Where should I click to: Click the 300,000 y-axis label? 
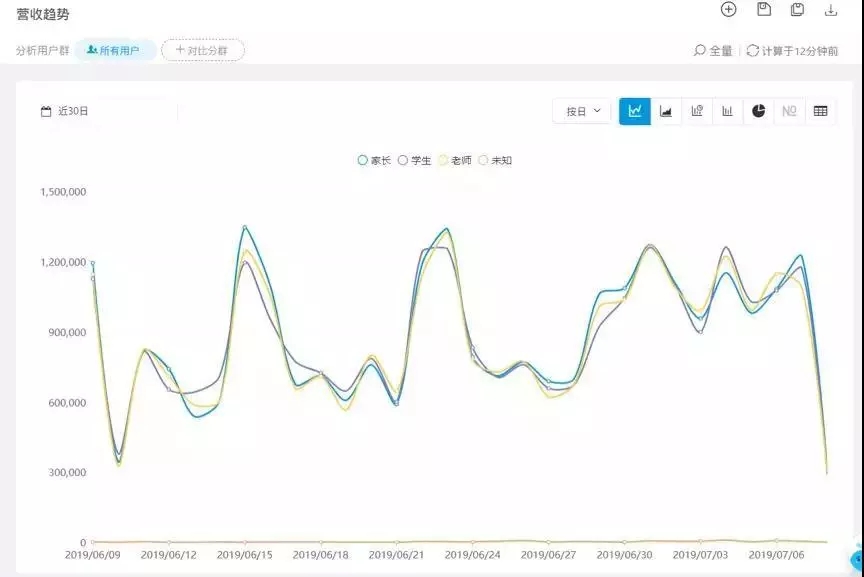point(67,472)
